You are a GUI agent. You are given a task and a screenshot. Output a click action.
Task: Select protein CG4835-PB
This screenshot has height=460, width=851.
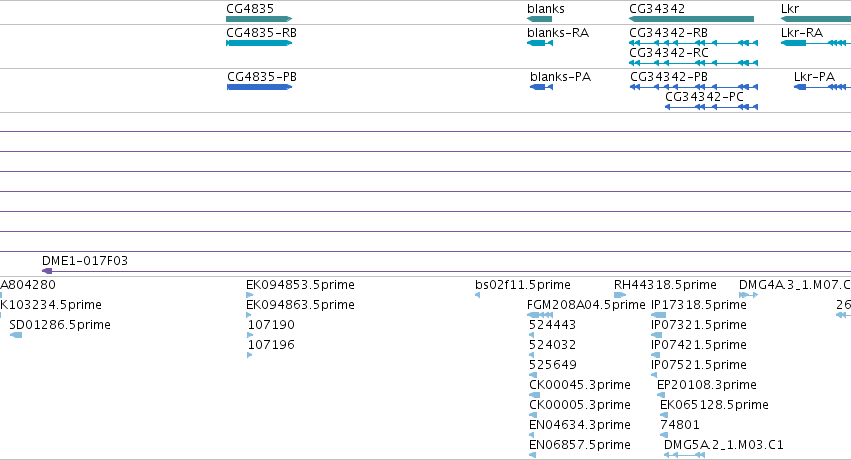[x=259, y=87]
